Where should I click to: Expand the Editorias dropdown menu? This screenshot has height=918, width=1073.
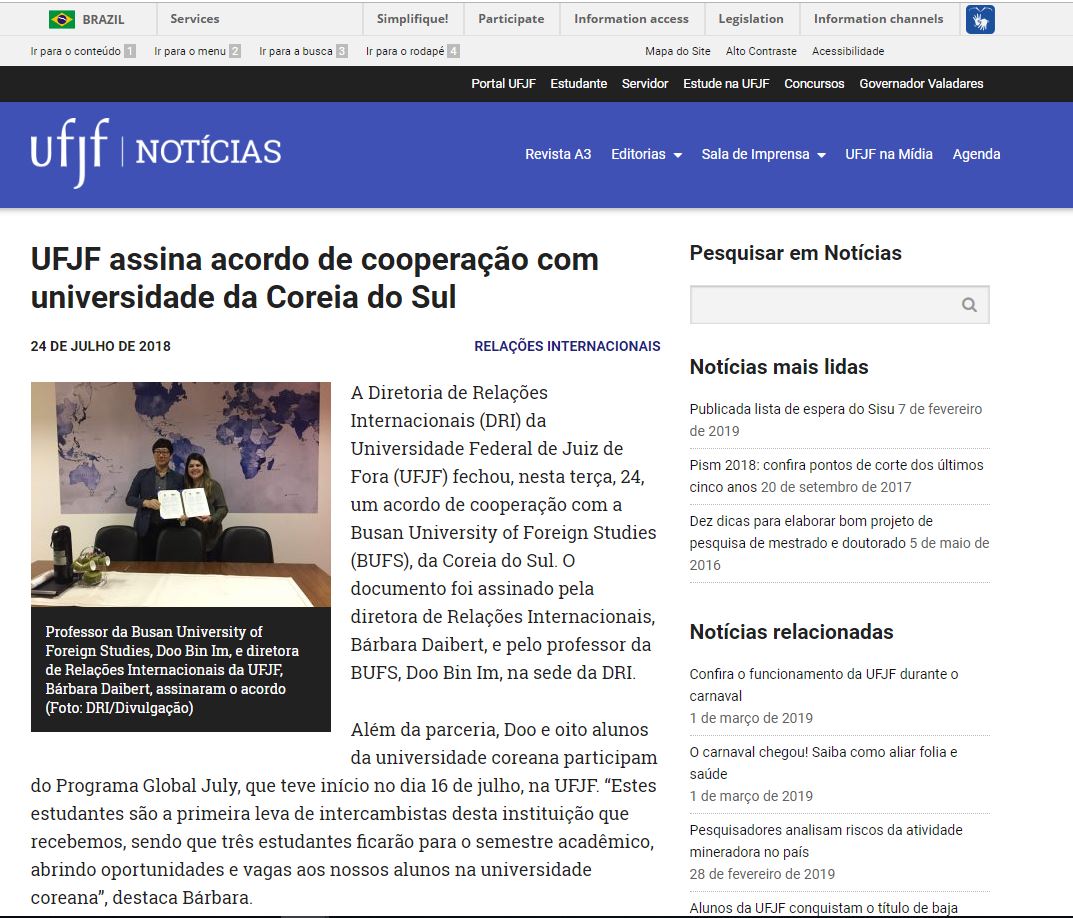647,154
